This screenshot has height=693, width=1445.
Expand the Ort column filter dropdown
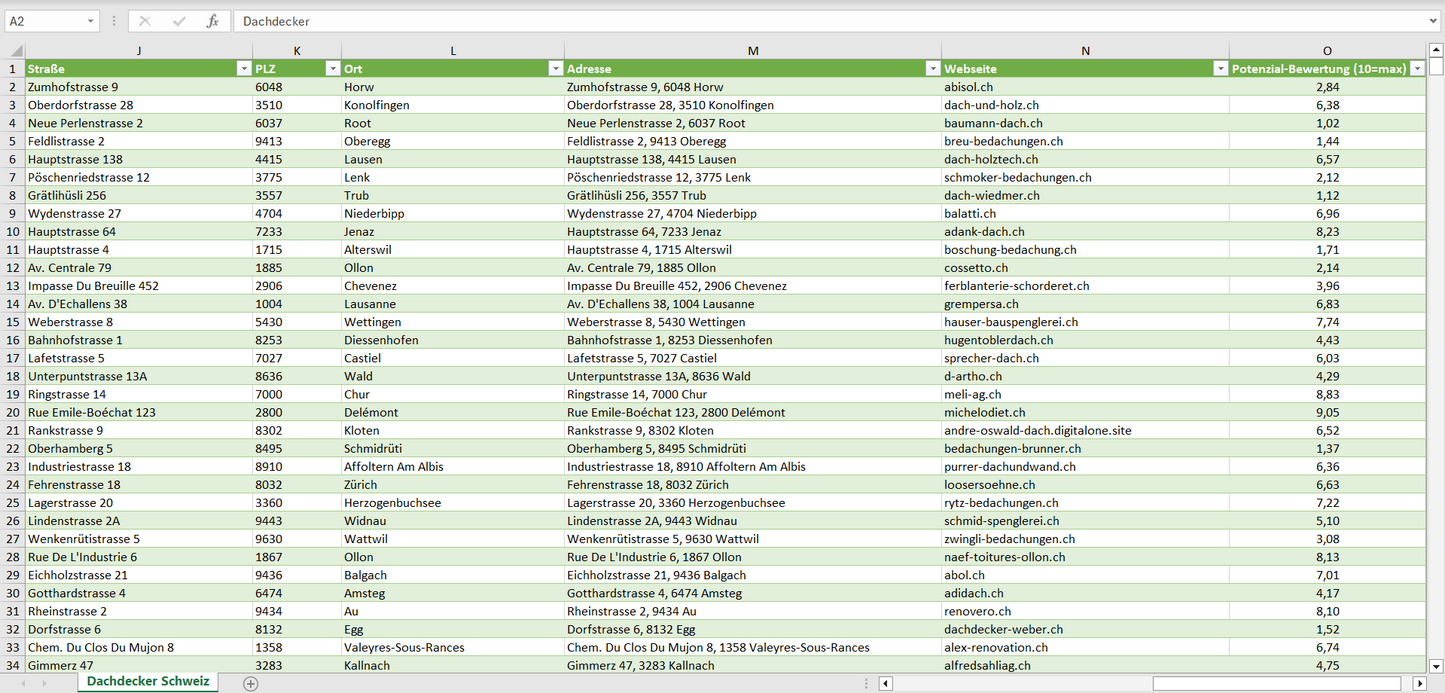tap(555, 69)
